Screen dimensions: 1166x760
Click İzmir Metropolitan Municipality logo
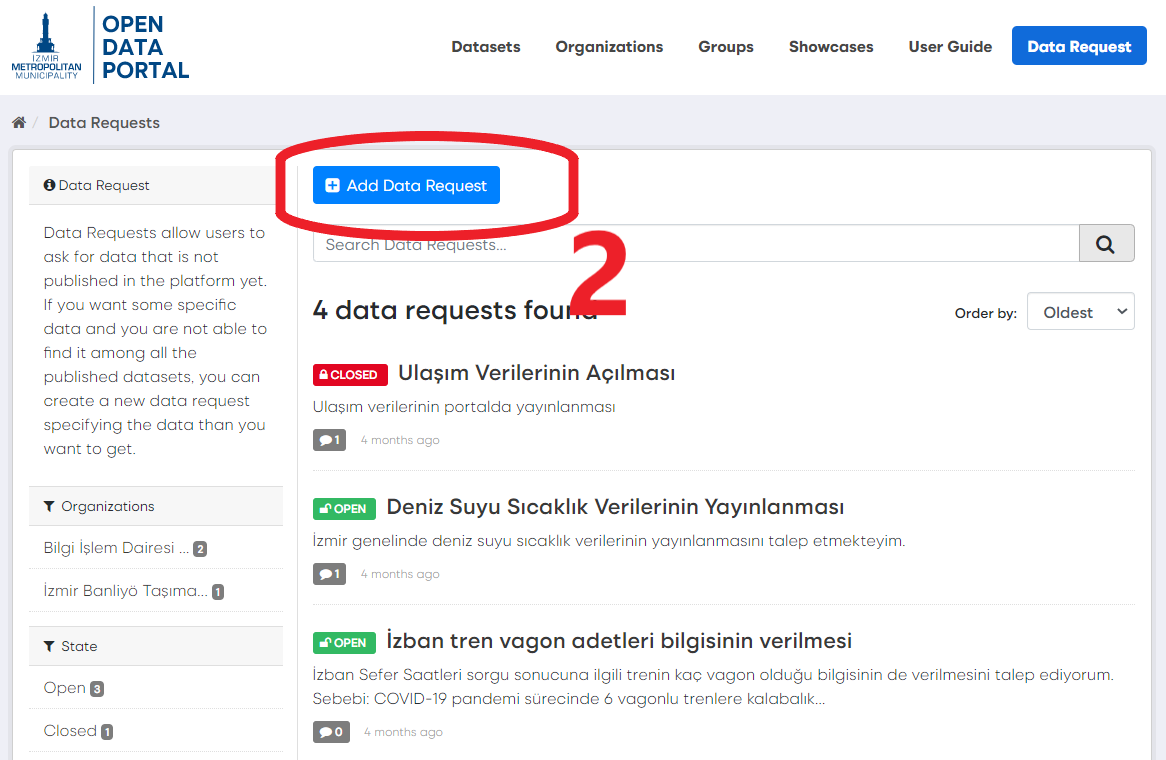[46, 46]
